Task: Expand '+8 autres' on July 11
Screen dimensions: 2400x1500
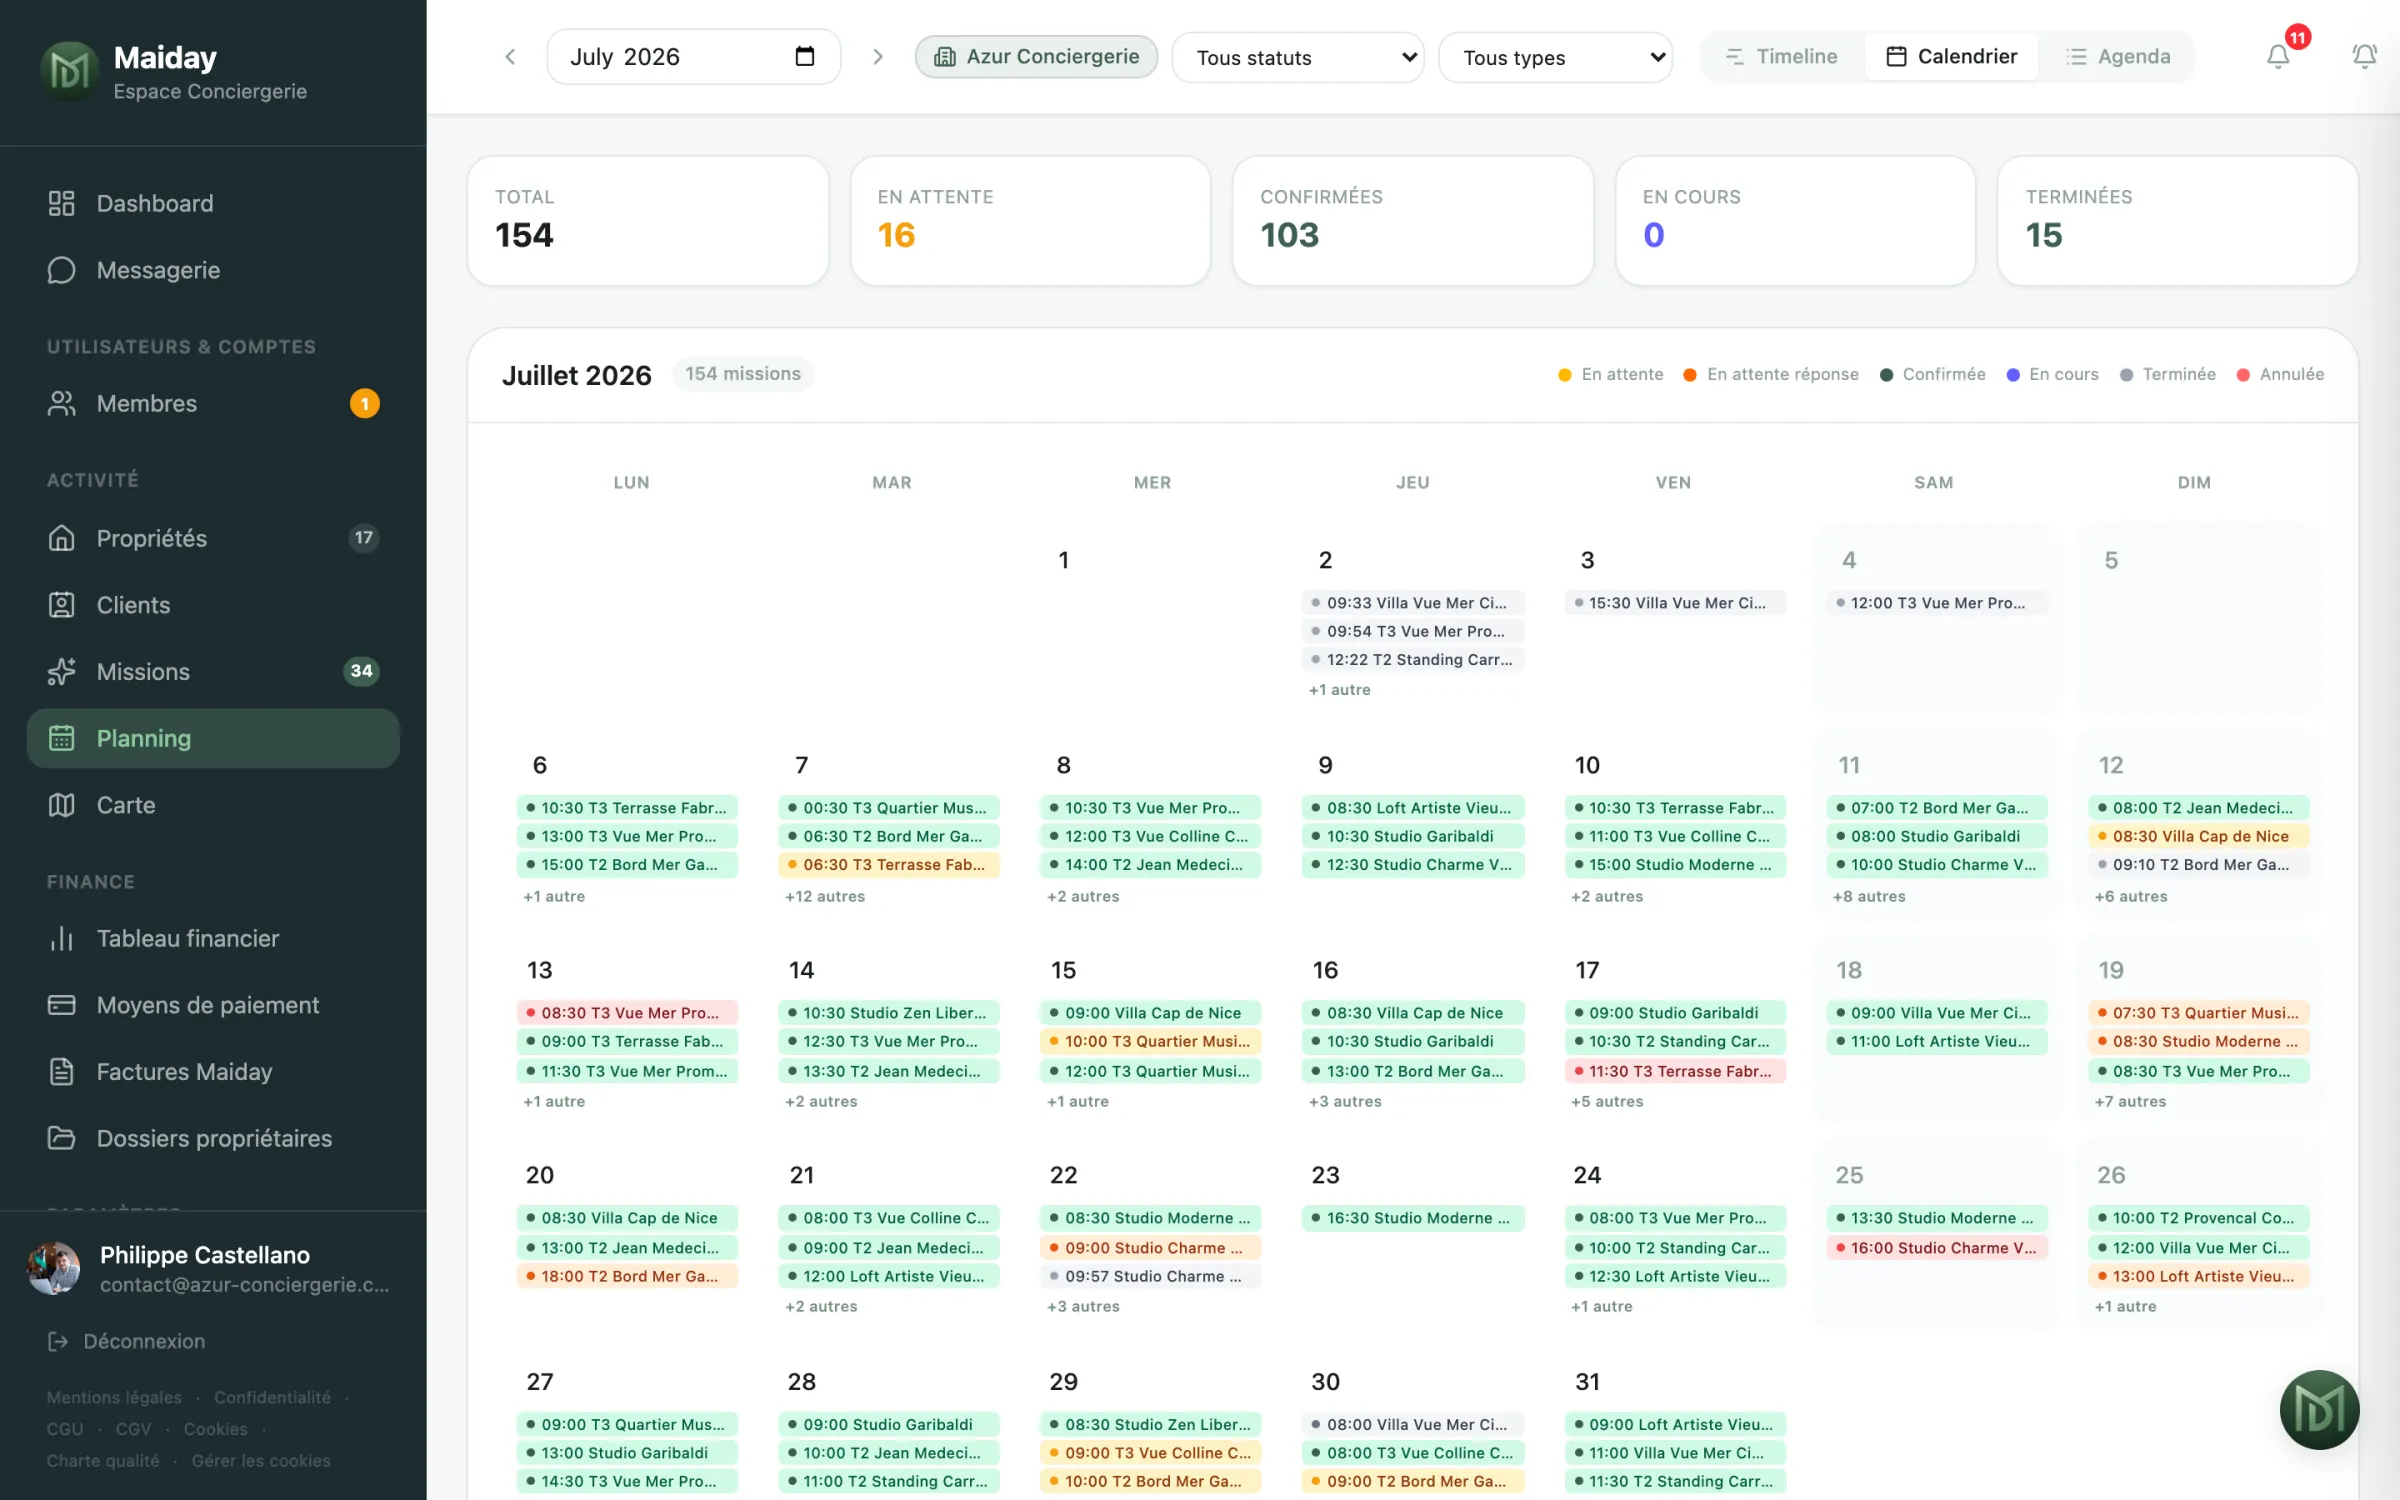Action: click(1869, 896)
